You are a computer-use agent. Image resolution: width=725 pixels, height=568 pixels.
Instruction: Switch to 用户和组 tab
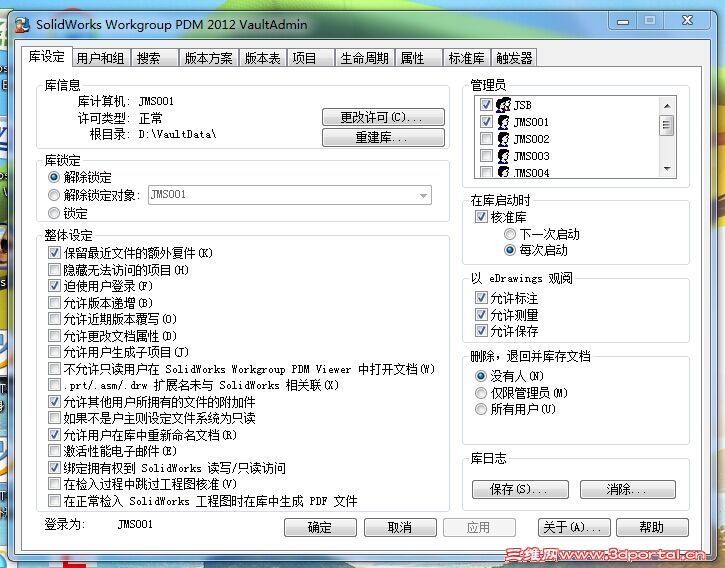click(101, 58)
